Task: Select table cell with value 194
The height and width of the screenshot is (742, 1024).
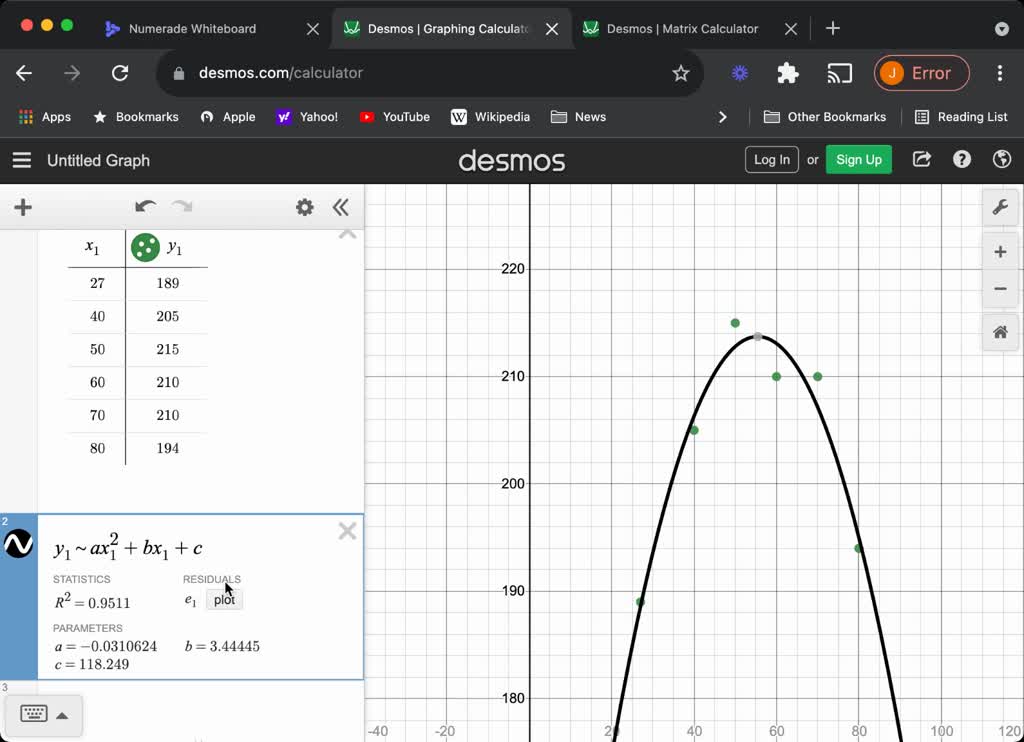Action: (167, 449)
